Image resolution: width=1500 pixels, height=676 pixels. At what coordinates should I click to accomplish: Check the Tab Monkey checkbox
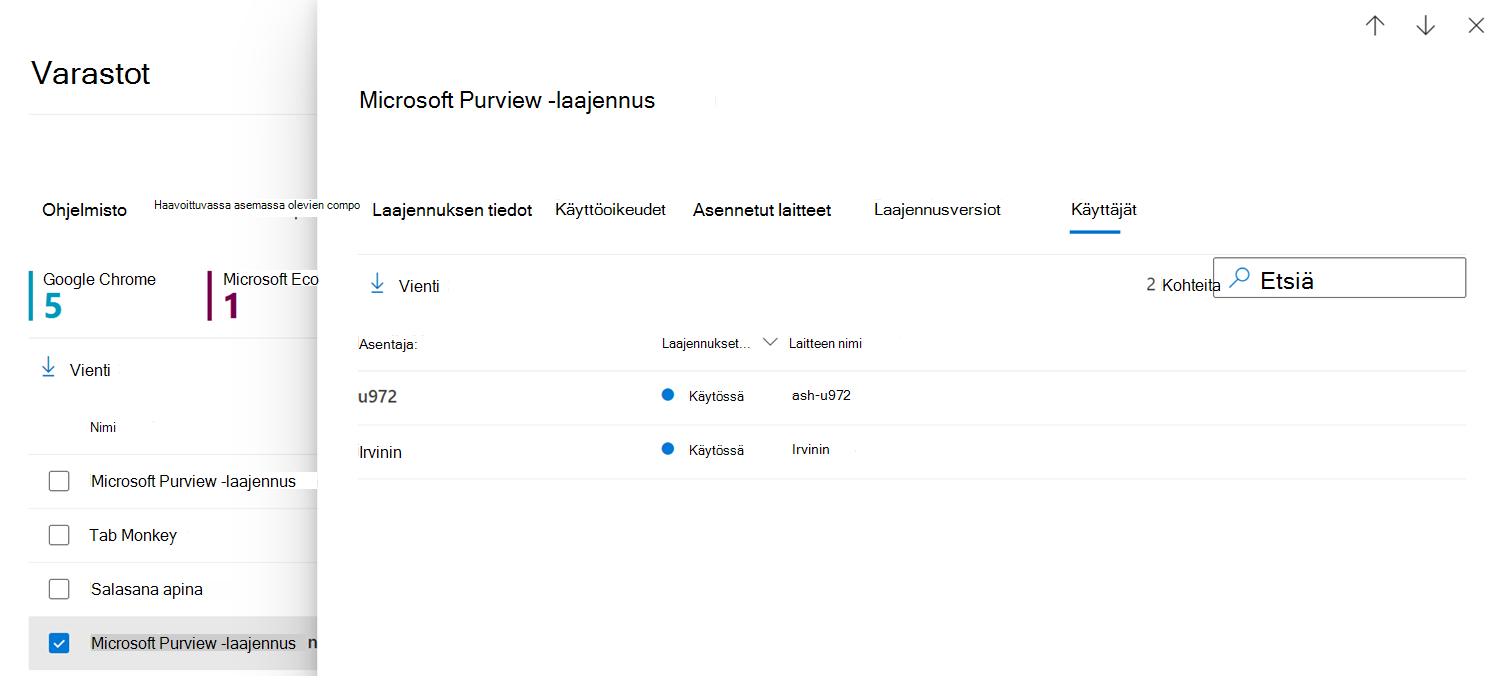(x=59, y=535)
